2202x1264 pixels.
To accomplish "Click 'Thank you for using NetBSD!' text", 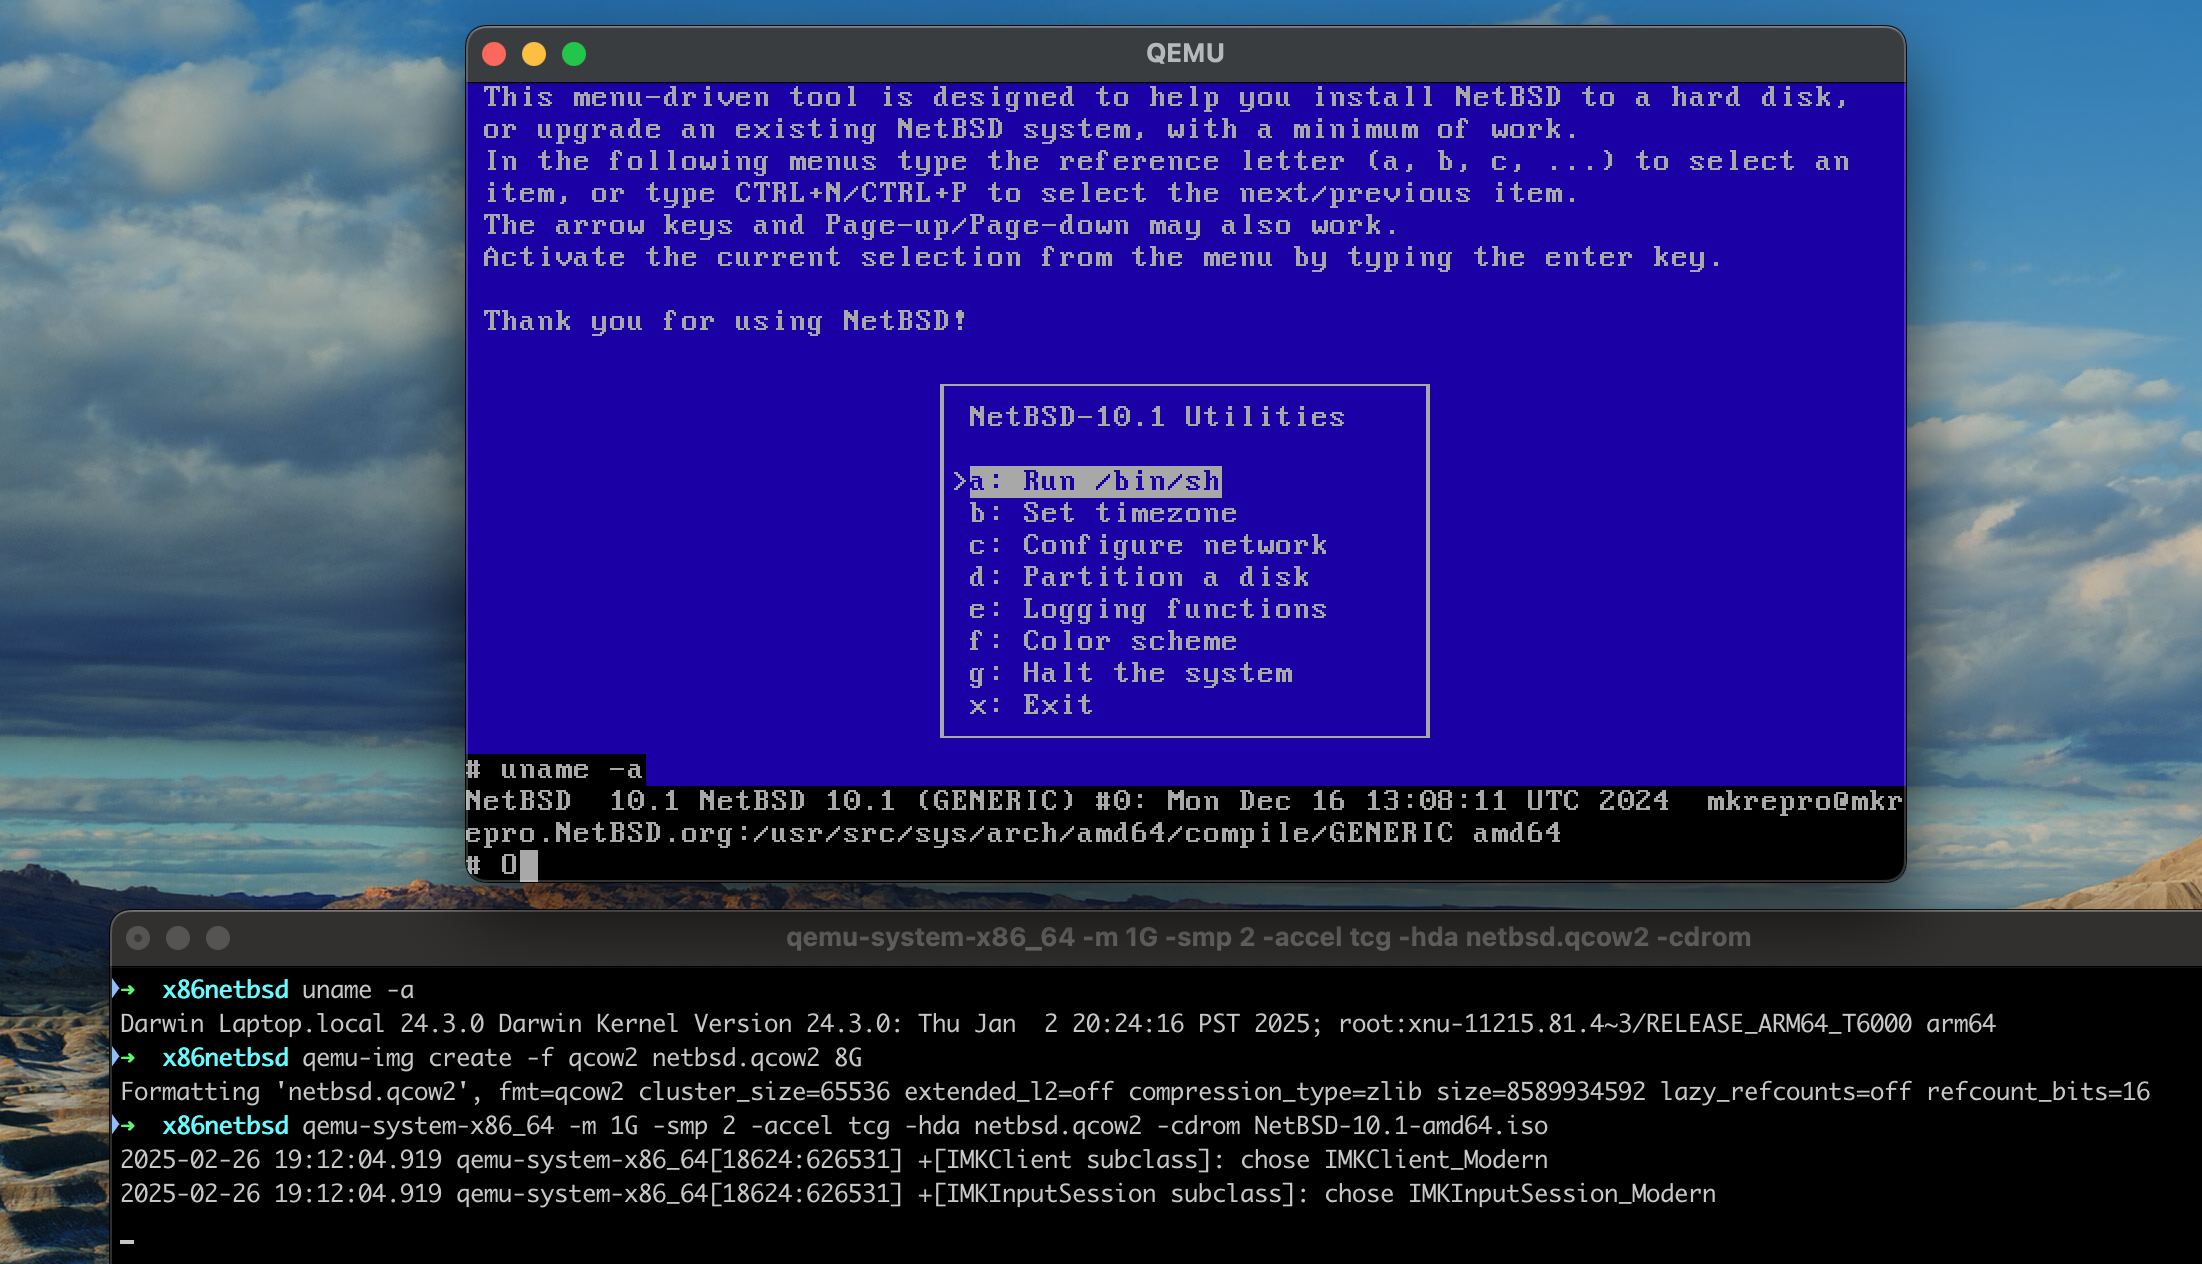I will point(725,321).
